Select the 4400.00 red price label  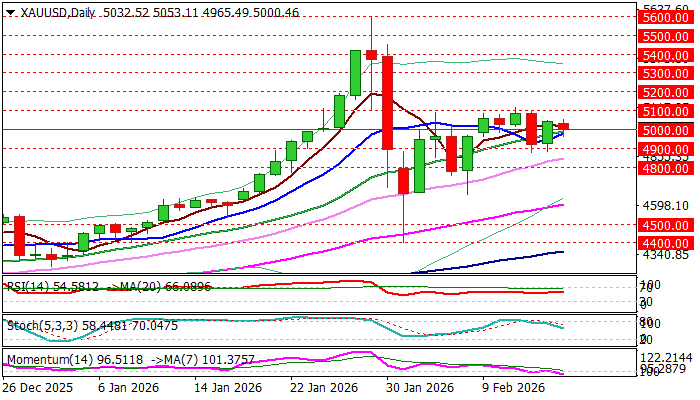[x=668, y=243]
